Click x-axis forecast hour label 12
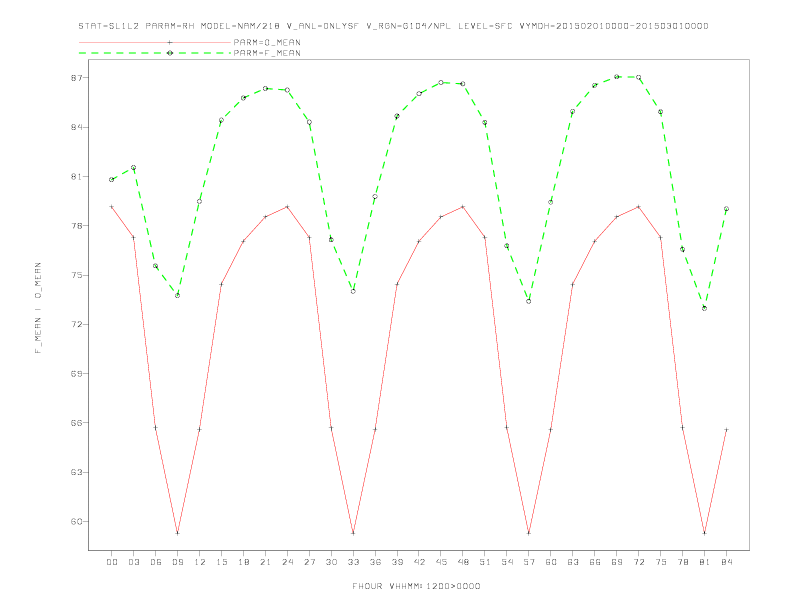The height and width of the screenshot is (612, 792). [200, 562]
